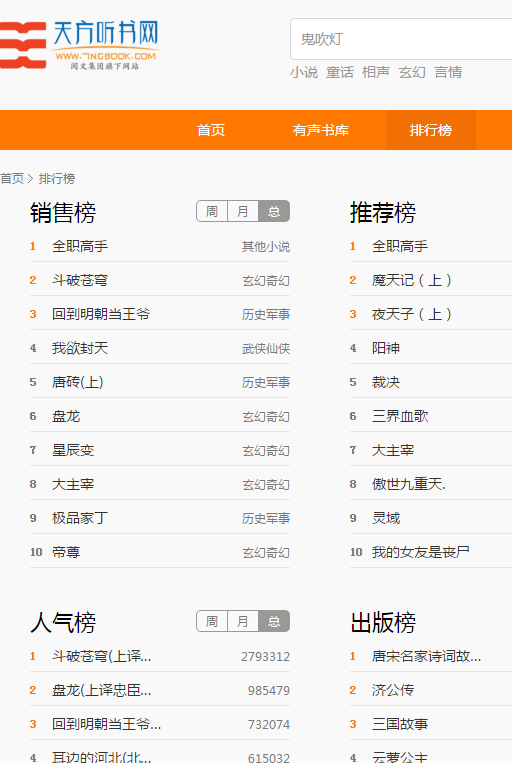Open 魔天记（上） in 推荐榜
Screen dimensions: 512x763
coord(412,280)
